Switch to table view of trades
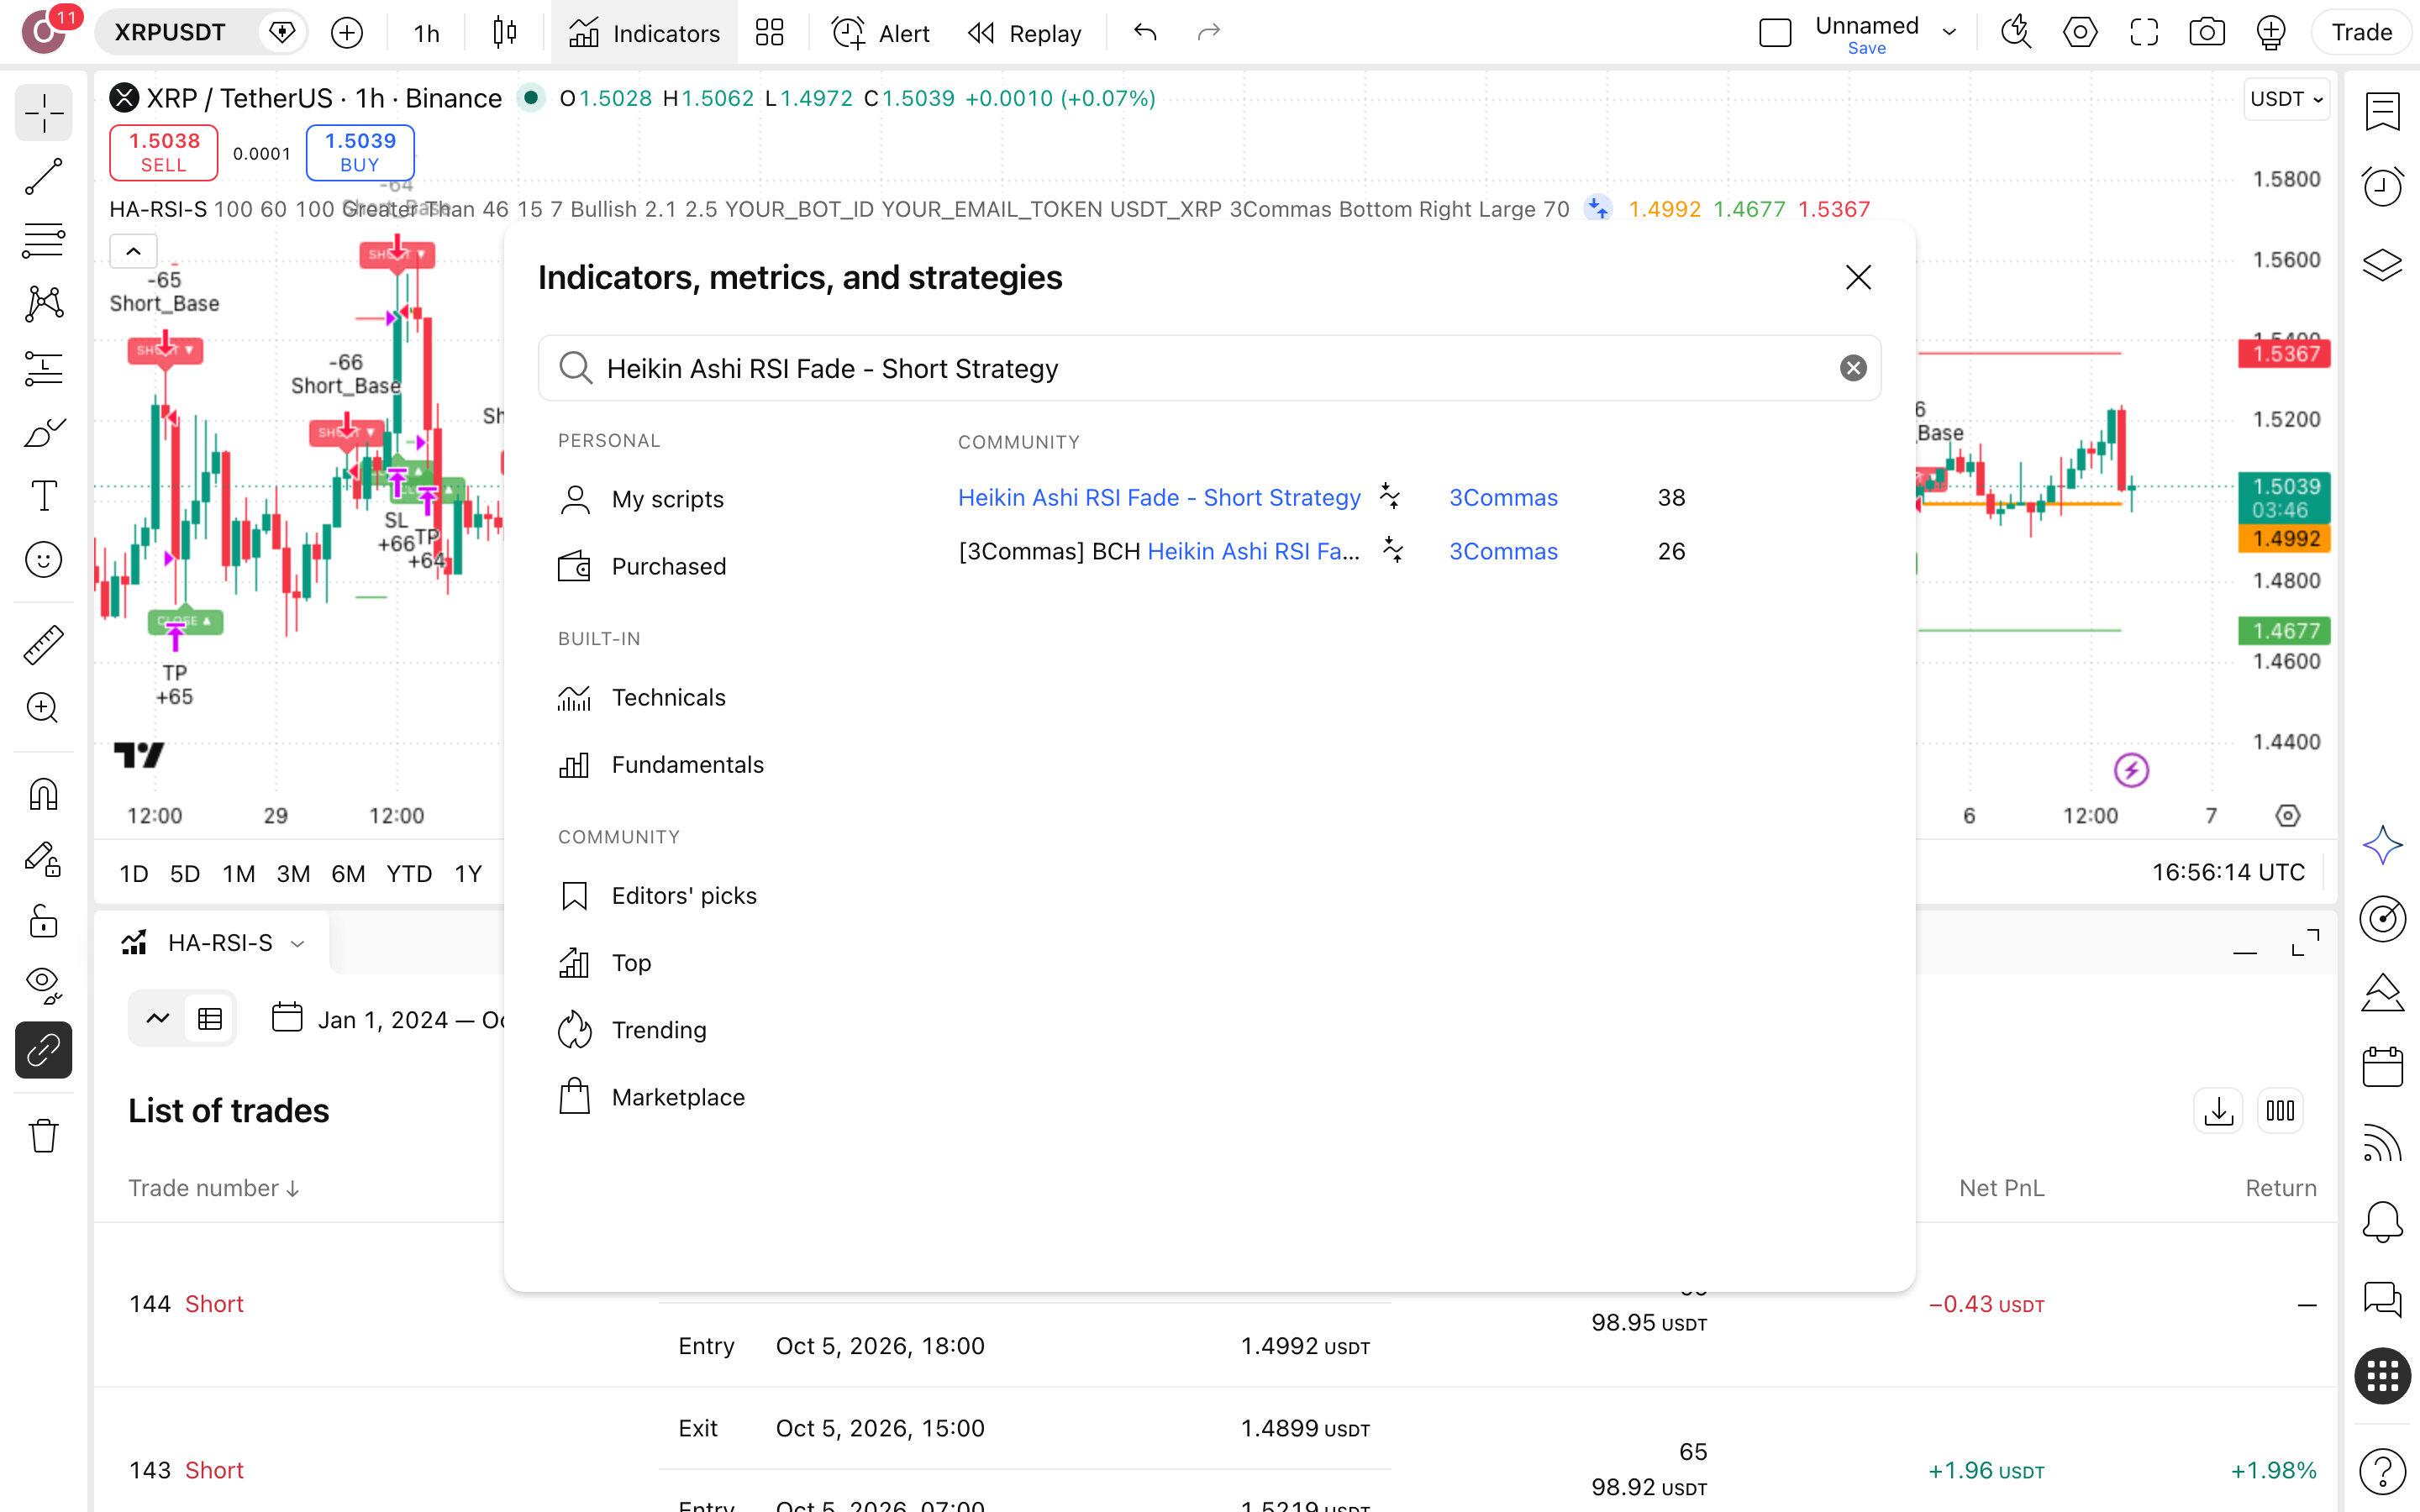Viewport: 2420px width, 1512px height. click(210, 1019)
